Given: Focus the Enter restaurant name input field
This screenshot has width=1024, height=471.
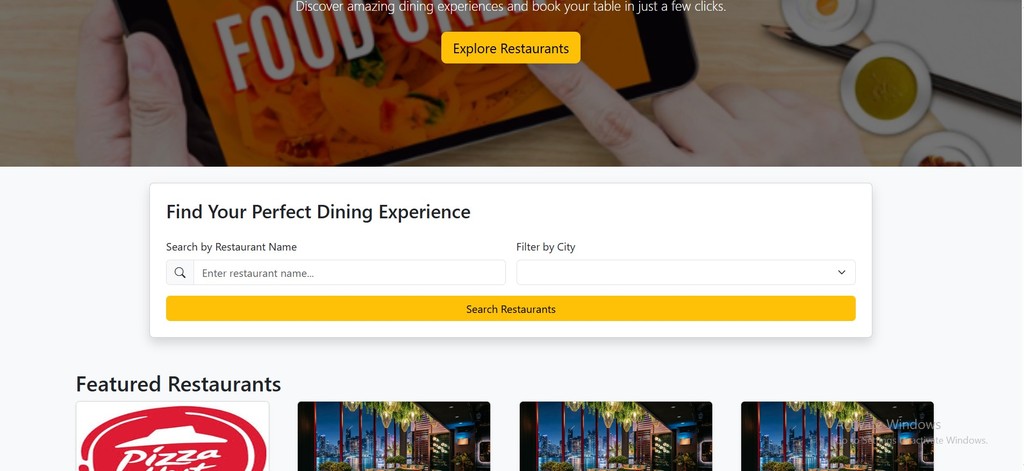Looking at the screenshot, I should click(349, 273).
